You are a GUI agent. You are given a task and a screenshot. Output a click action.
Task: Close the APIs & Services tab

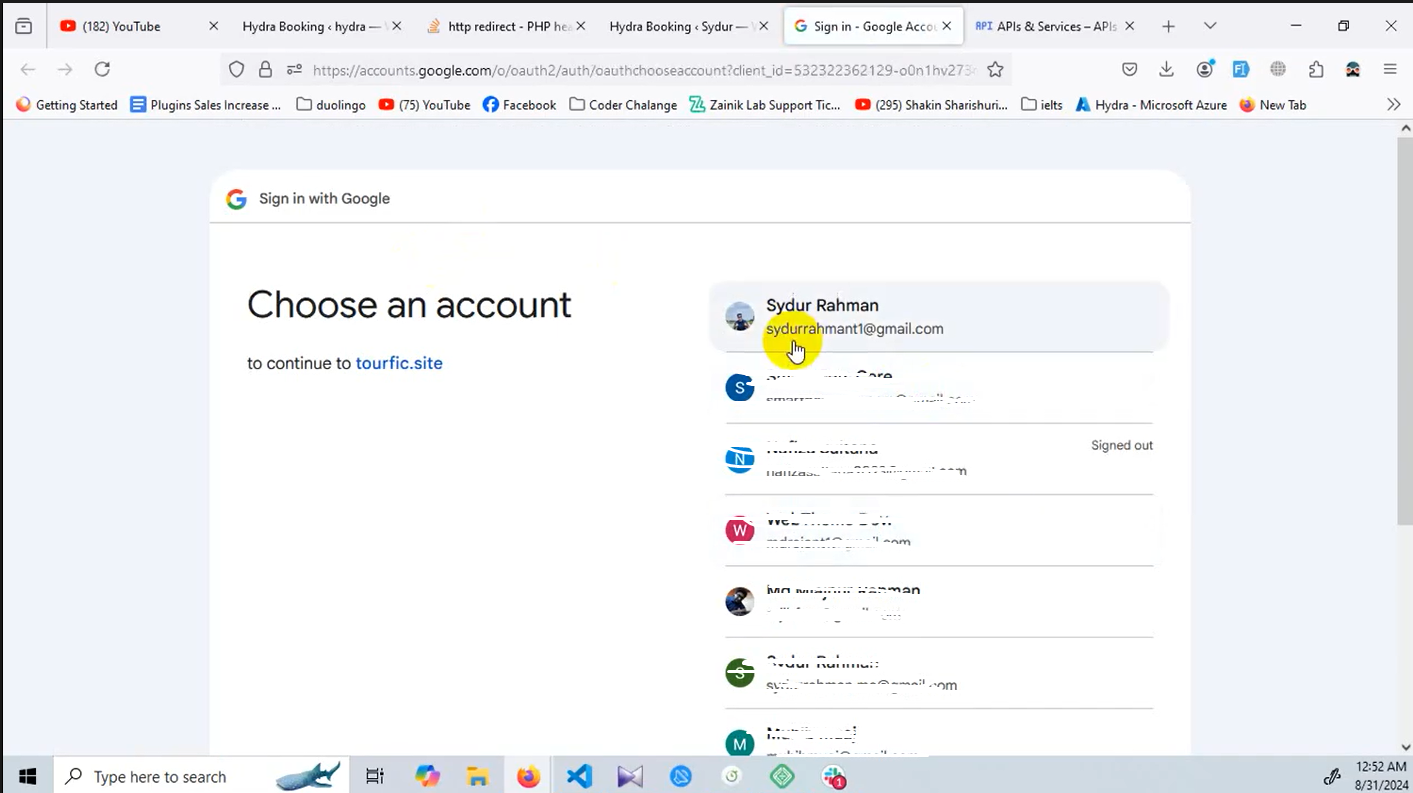[1130, 27]
